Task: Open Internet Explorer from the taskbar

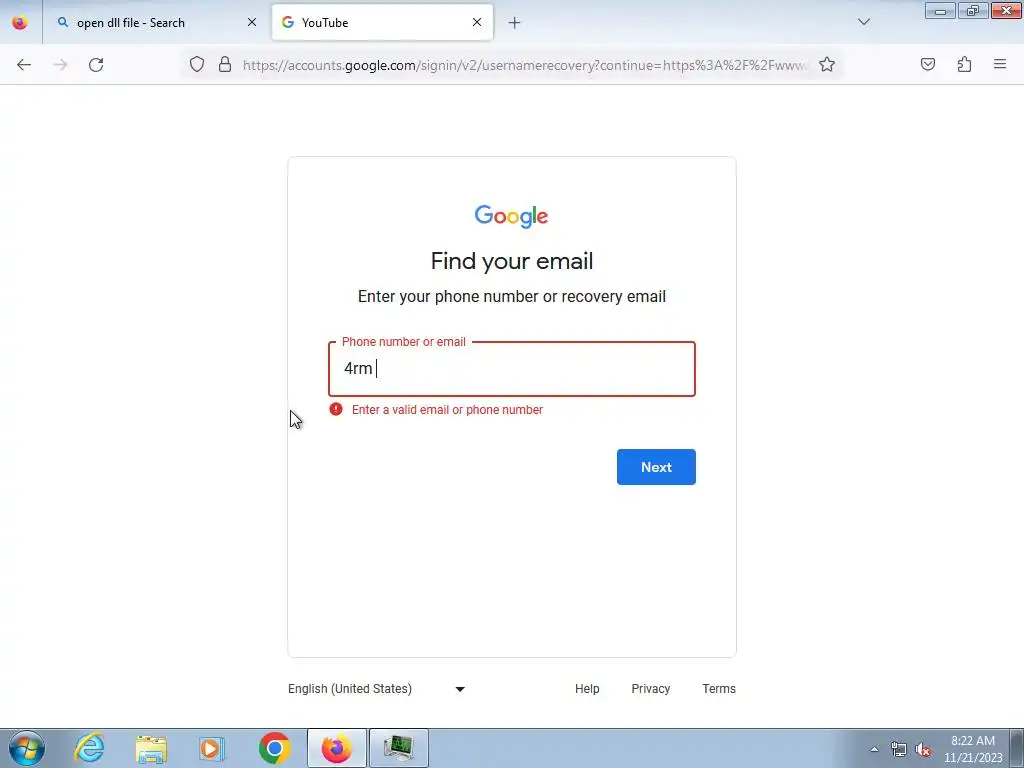Action: click(x=89, y=748)
